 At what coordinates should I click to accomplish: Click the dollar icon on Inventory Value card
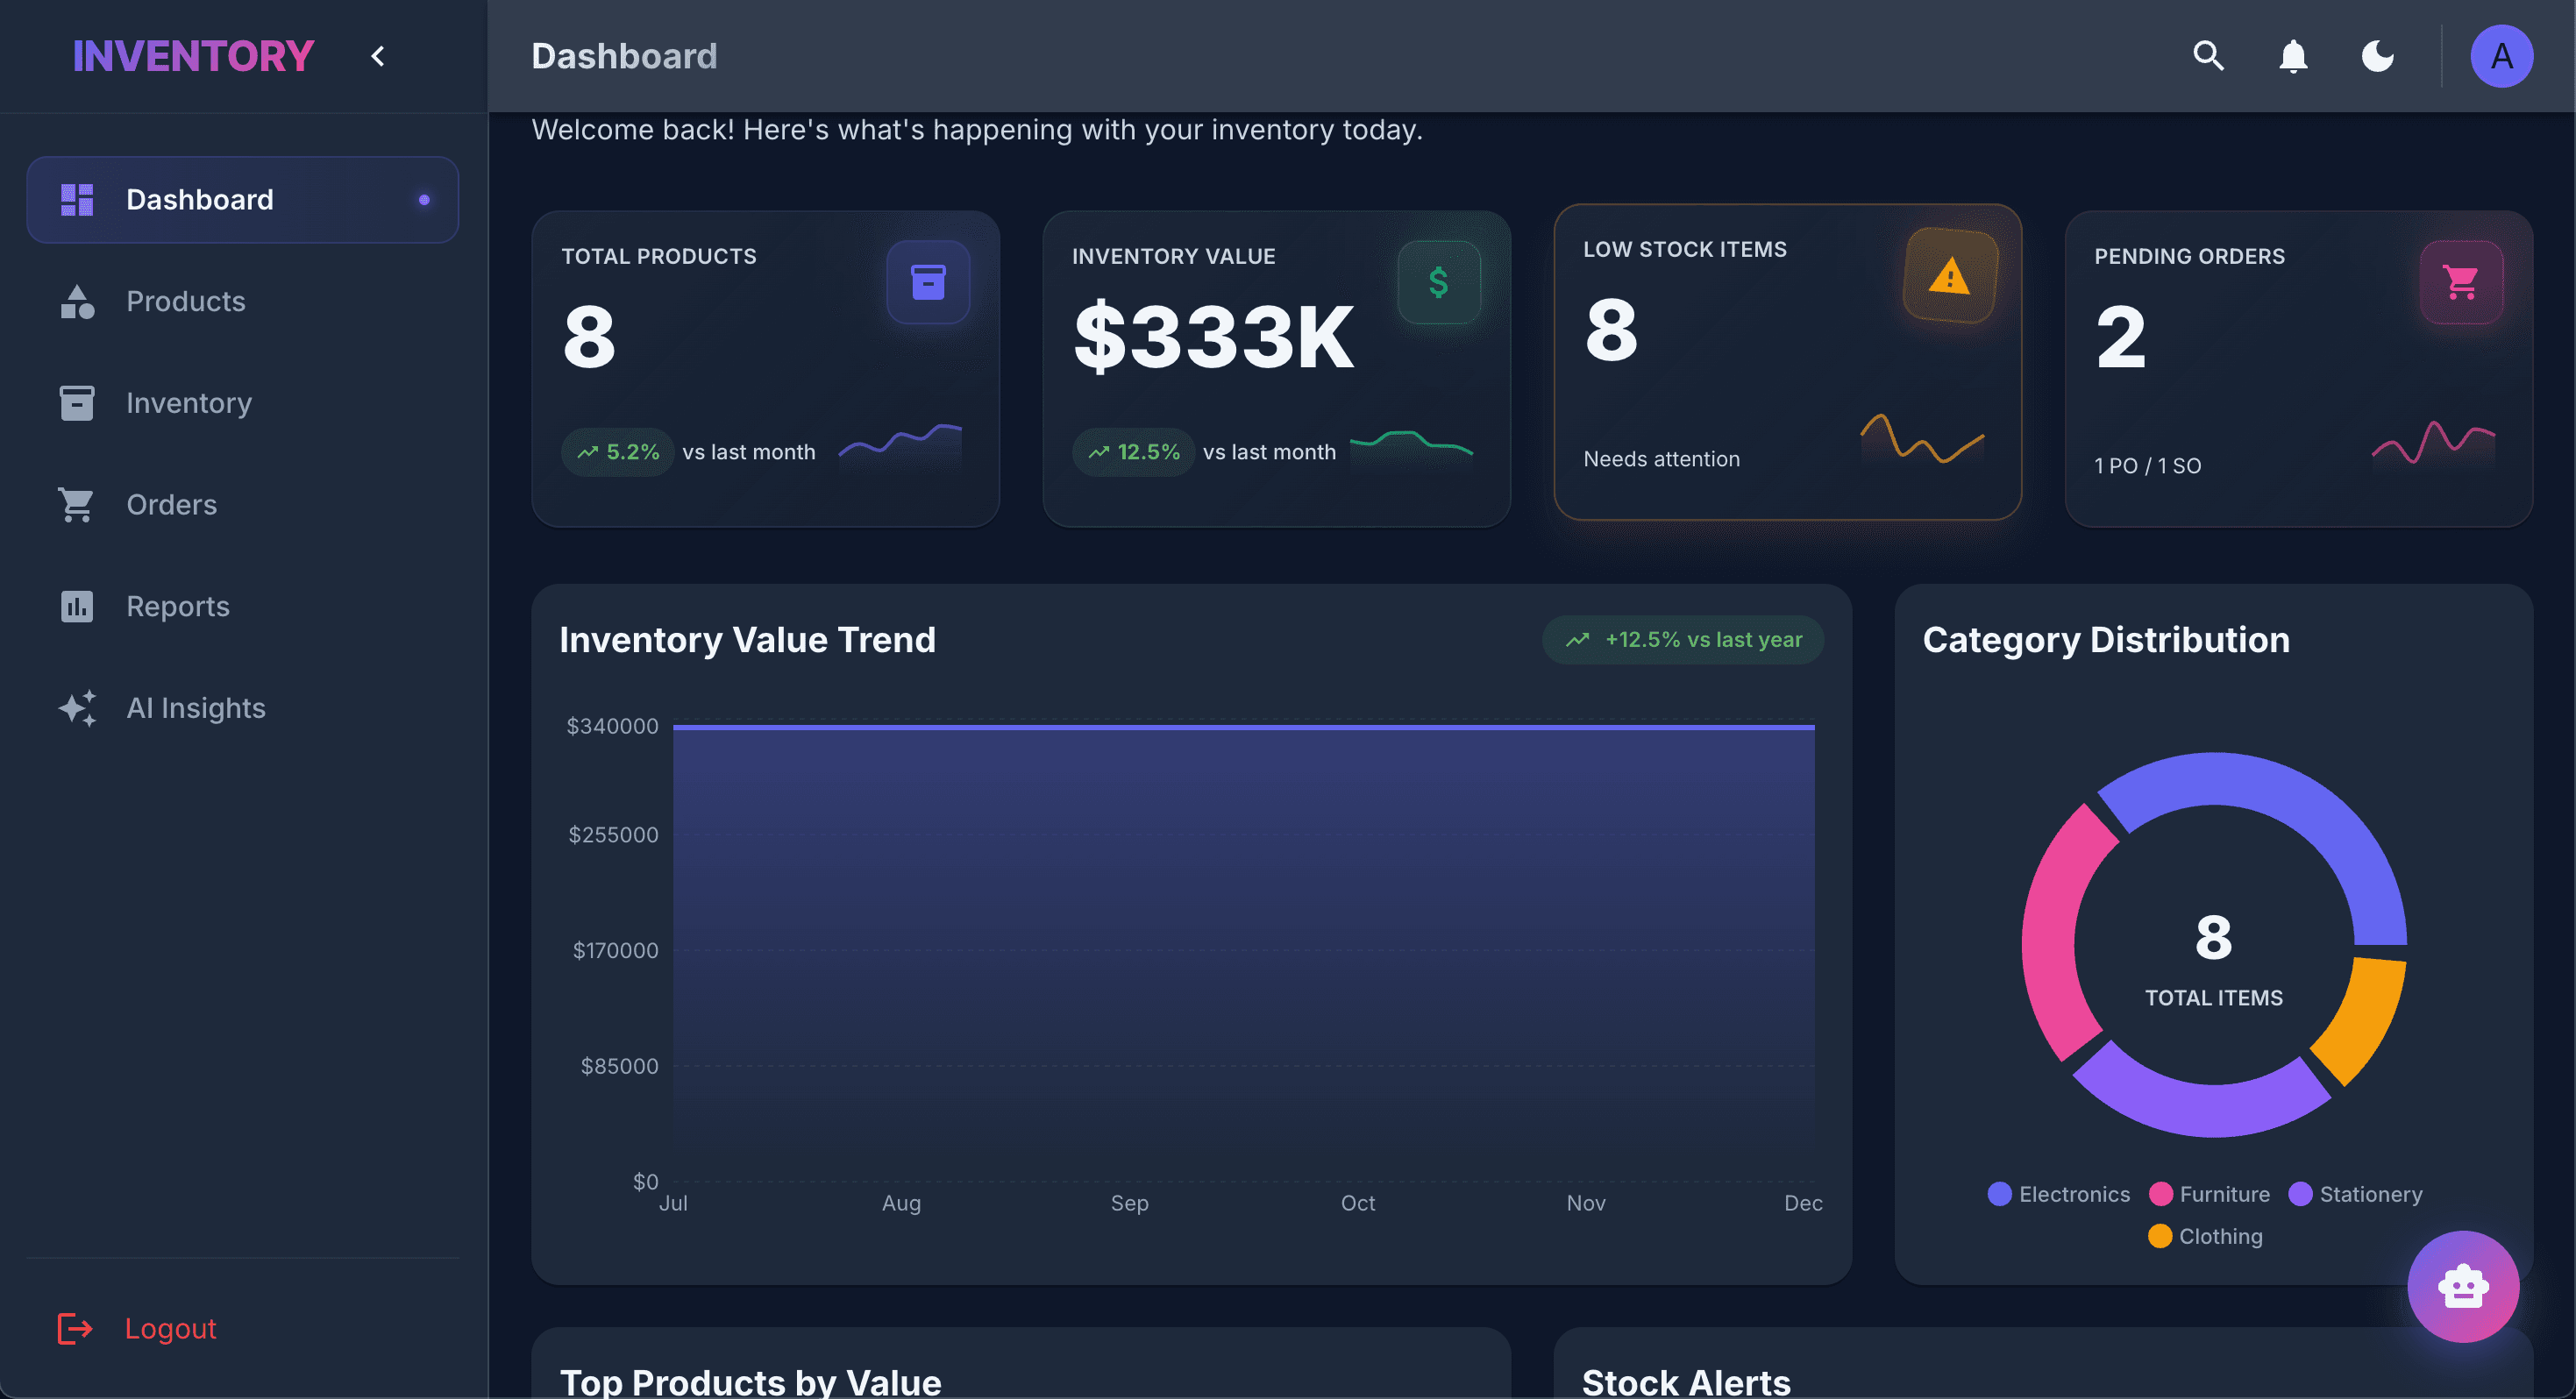point(1439,282)
